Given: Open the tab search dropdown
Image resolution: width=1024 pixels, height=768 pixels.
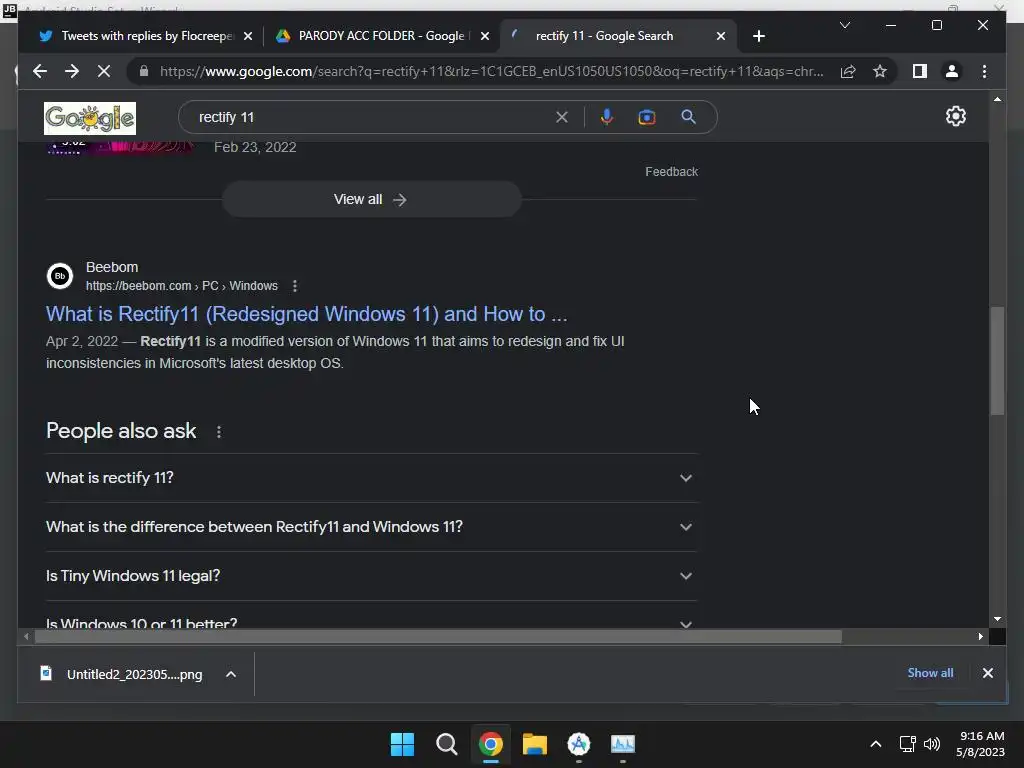Looking at the screenshot, I should (844, 25).
